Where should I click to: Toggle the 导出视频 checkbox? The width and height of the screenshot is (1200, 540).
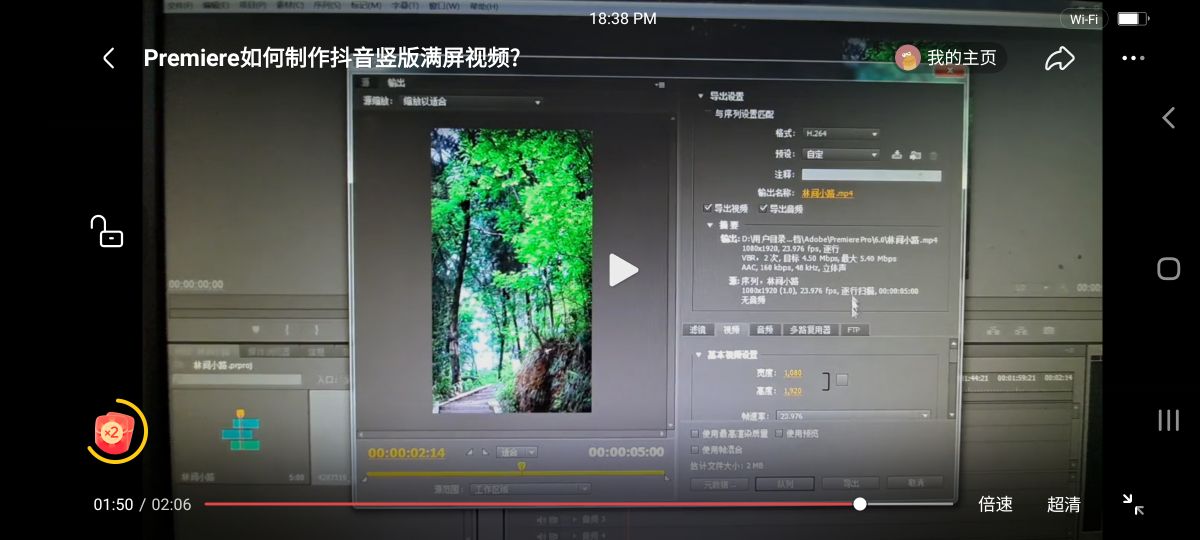click(x=708, y=208)
